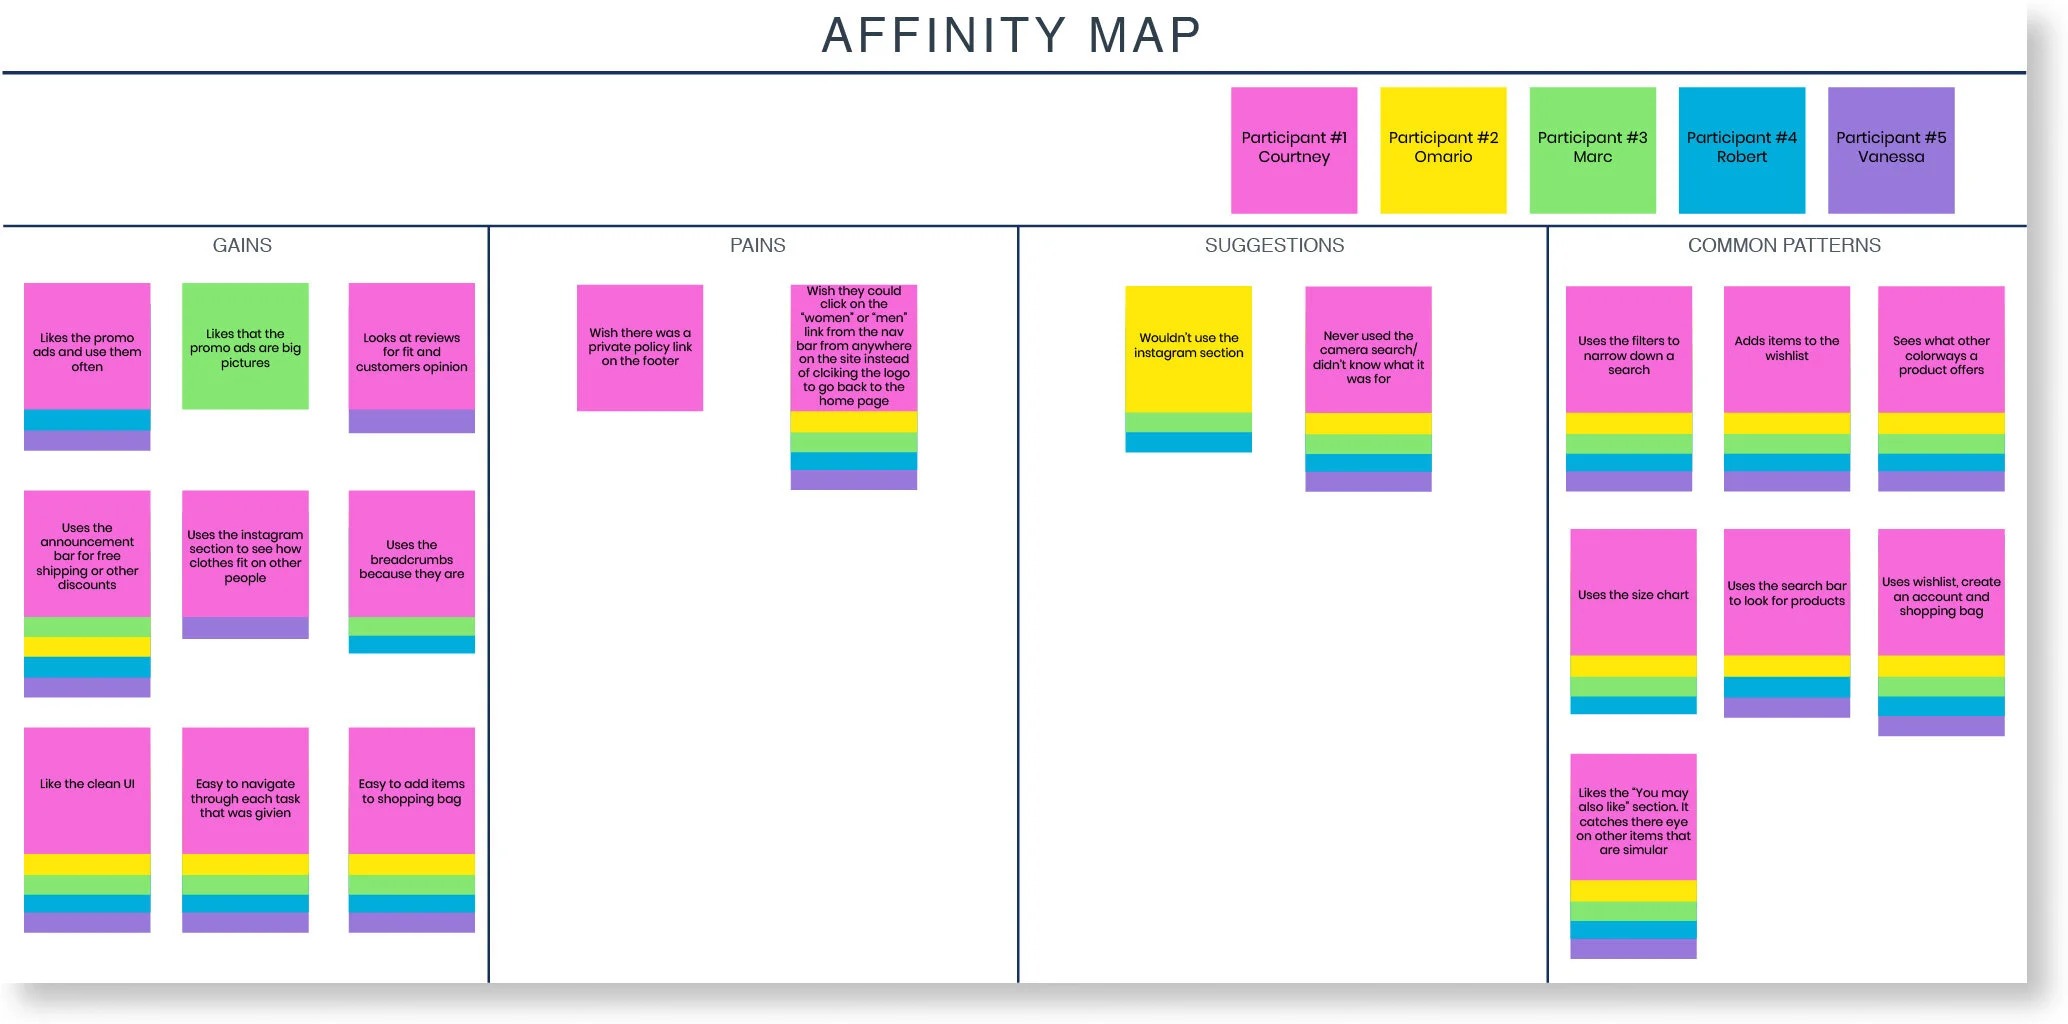
Task: Click the 'Never used the camera search' note
Action: click(x=1368, y=351)
